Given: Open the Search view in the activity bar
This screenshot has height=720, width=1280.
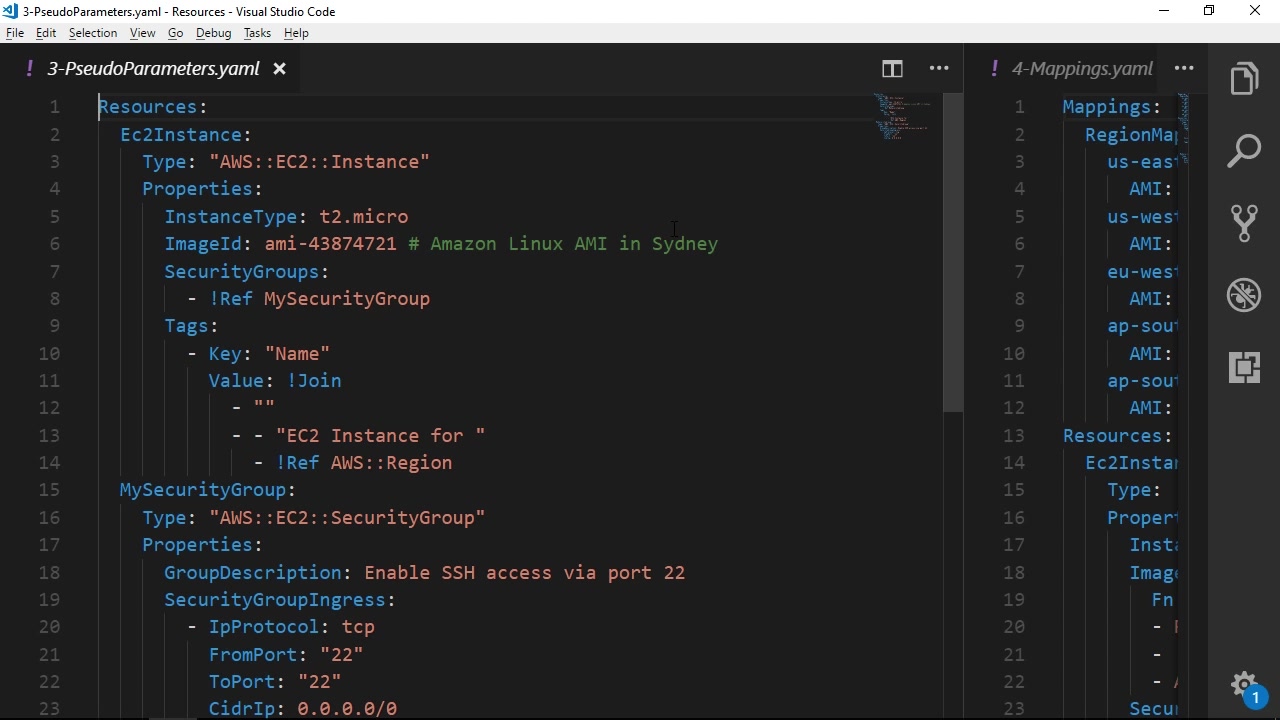Looking at the screenshot, I should [1244, 151].
